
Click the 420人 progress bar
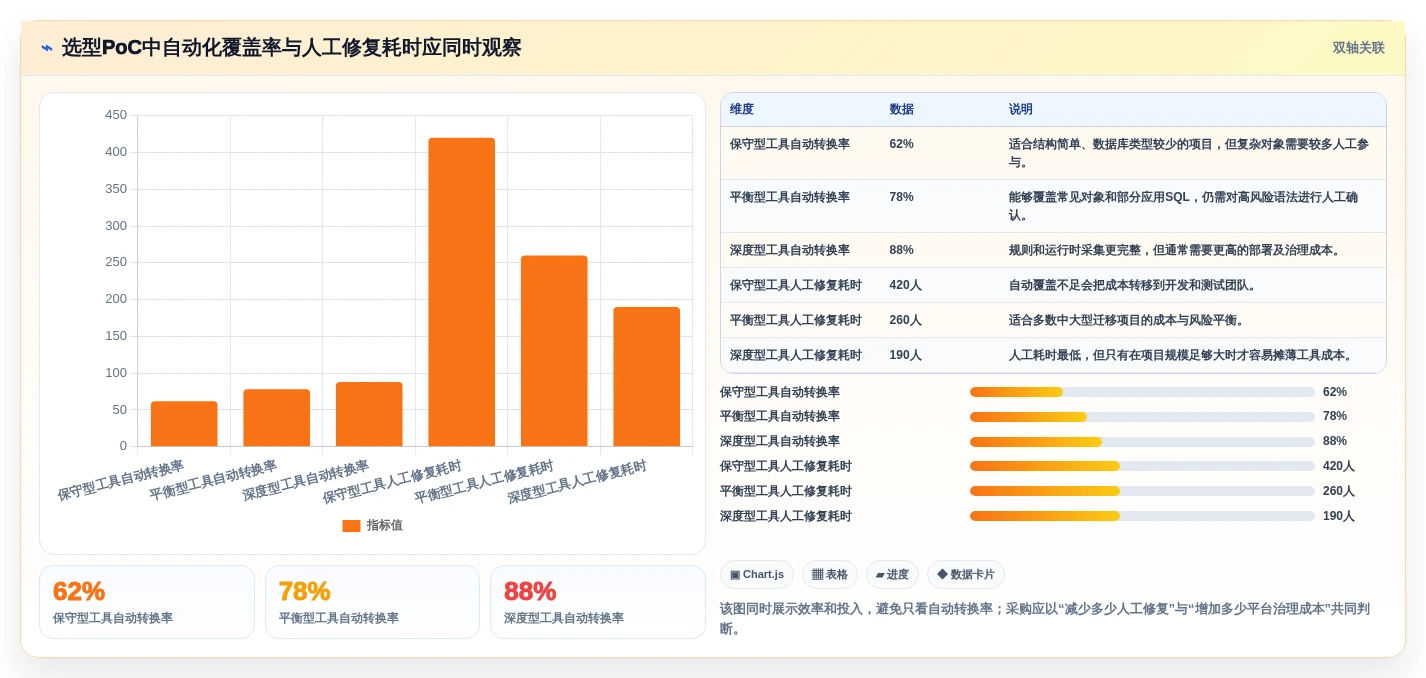pos(1142,466)
